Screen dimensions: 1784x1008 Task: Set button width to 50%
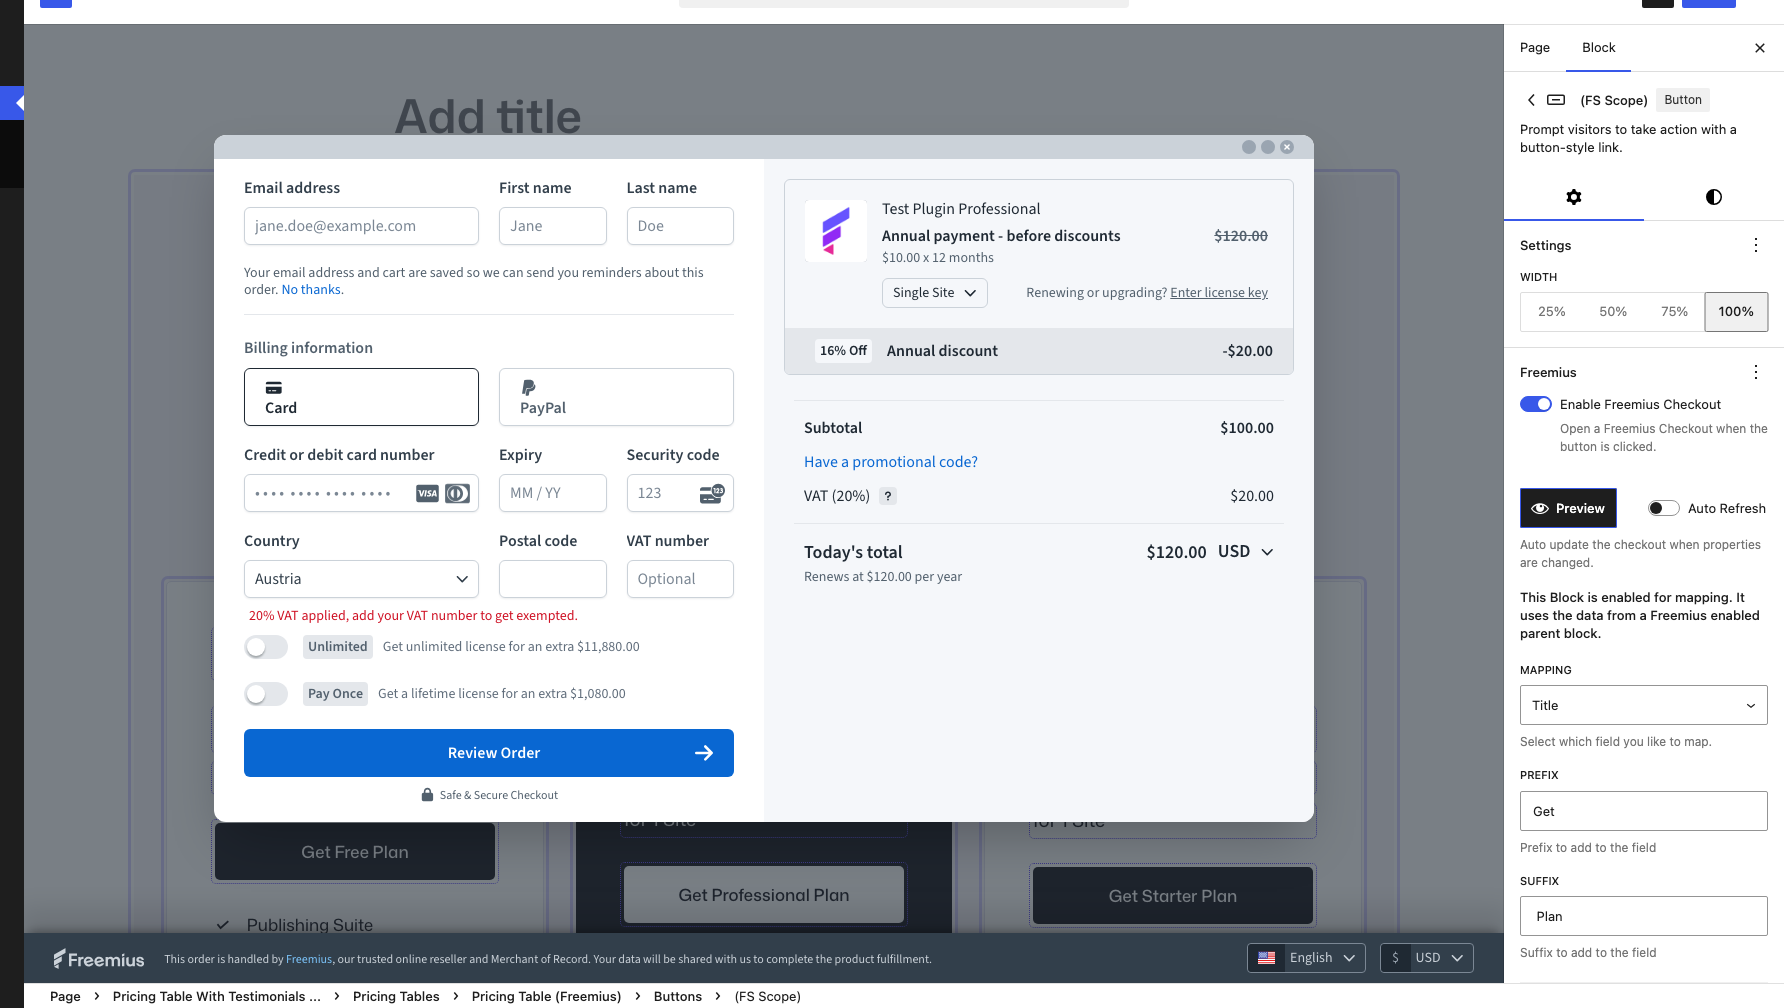[1612, 312]
